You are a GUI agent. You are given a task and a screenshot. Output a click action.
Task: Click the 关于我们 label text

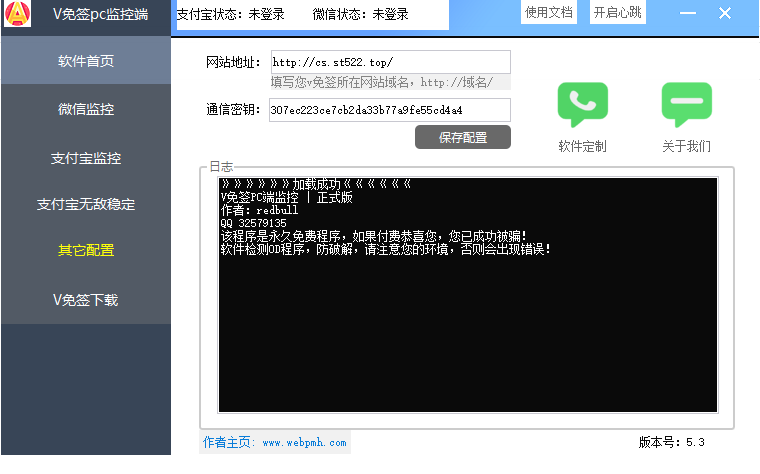pyautogui.click(x=686, y=146)
